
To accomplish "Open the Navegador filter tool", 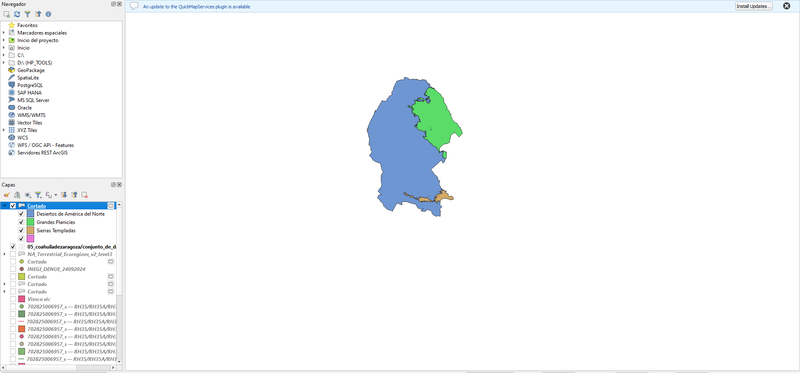I will point(28,14).
